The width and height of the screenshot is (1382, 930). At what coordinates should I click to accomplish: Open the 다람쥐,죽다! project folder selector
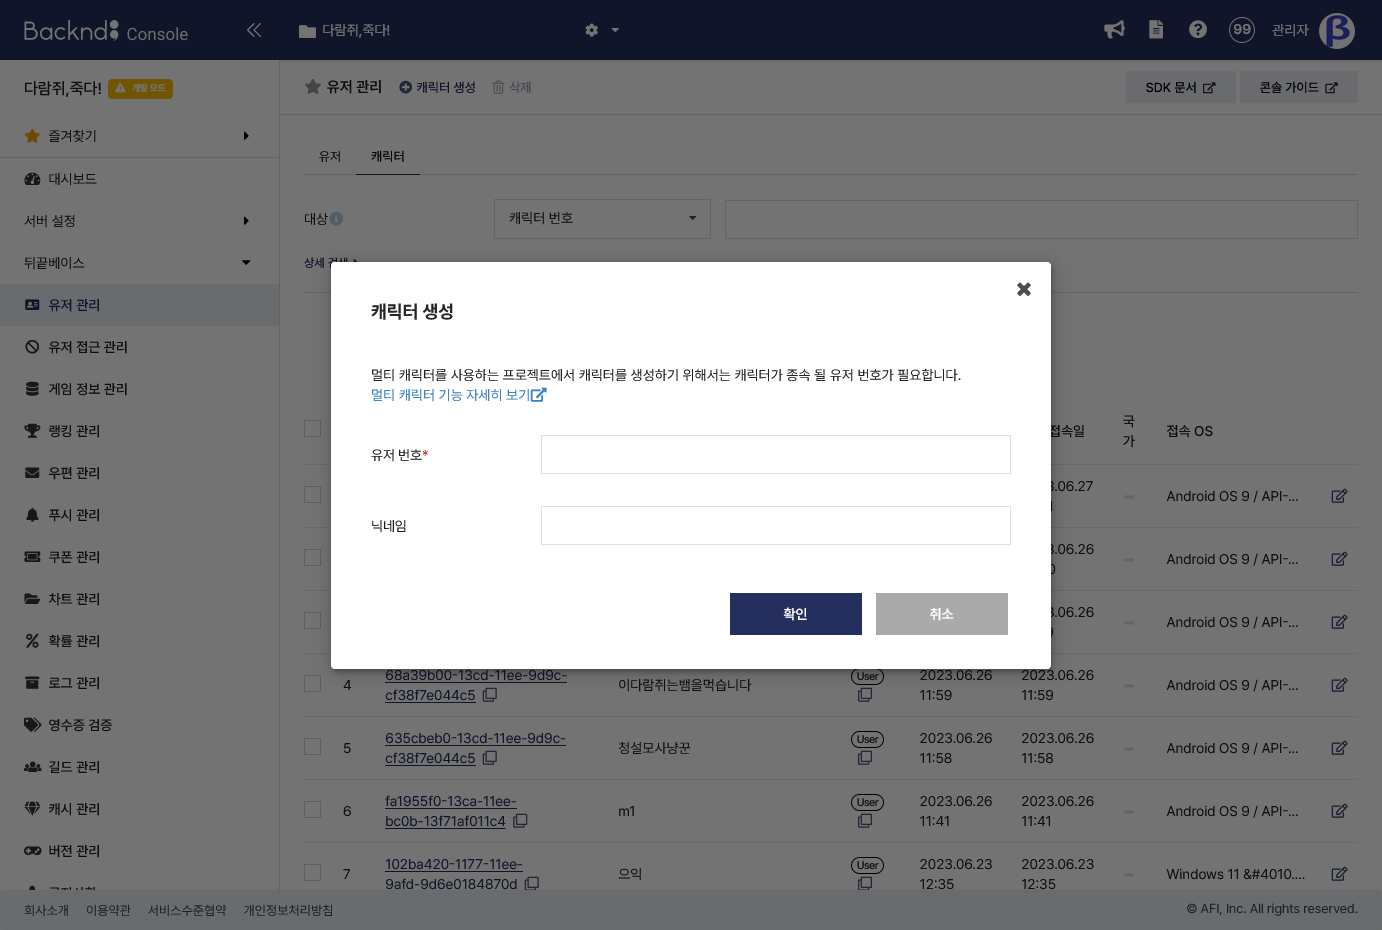(344, 30)
